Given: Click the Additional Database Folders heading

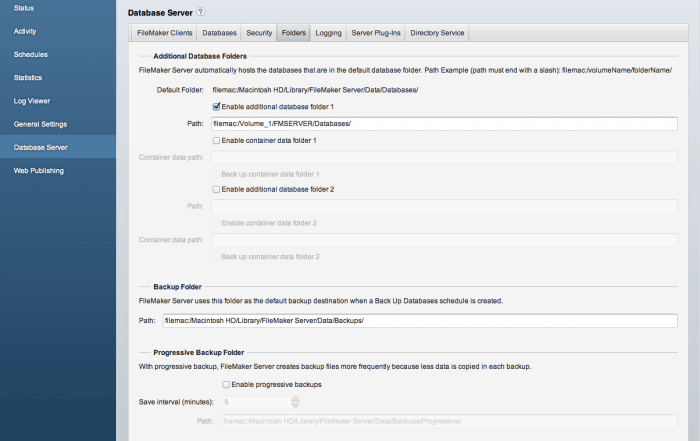Looking at the screenshot, I should click(x=200, y=56).
